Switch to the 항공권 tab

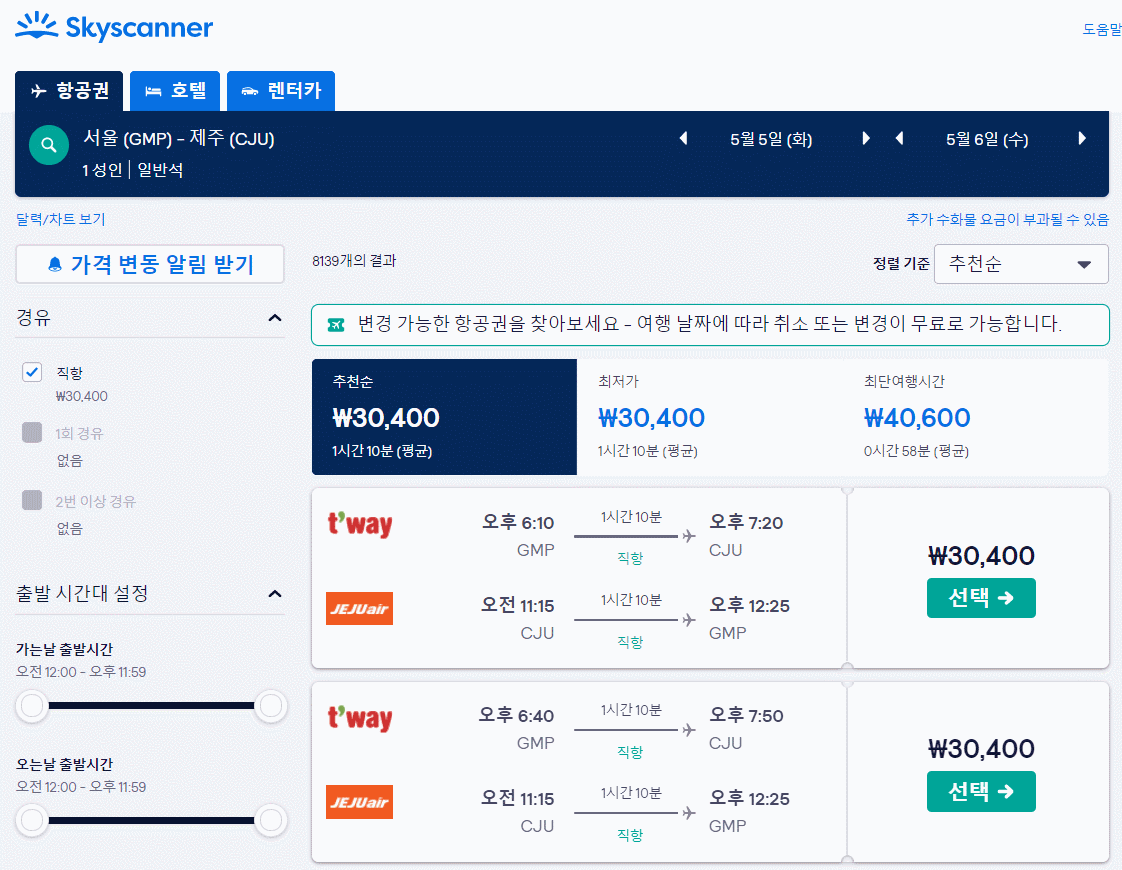click(x=69, y=91)
